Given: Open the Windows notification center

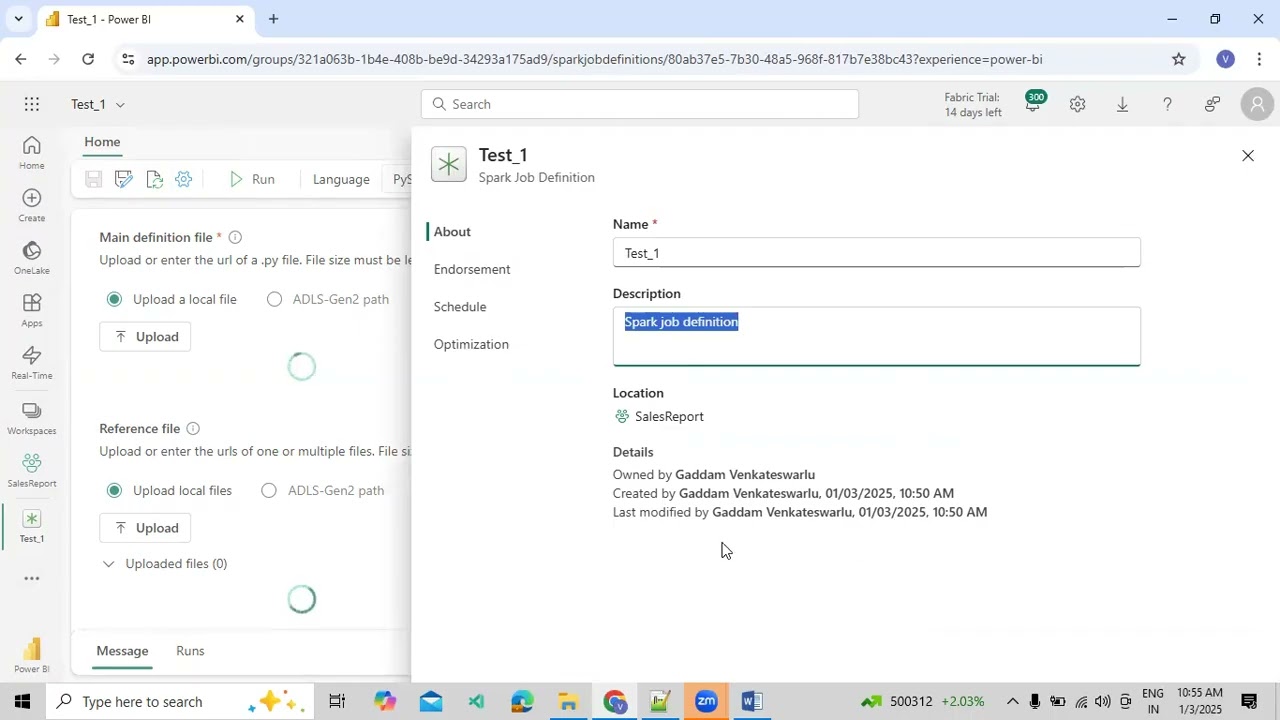Looking at the screenshot, I should click(x=1249, y=701).
